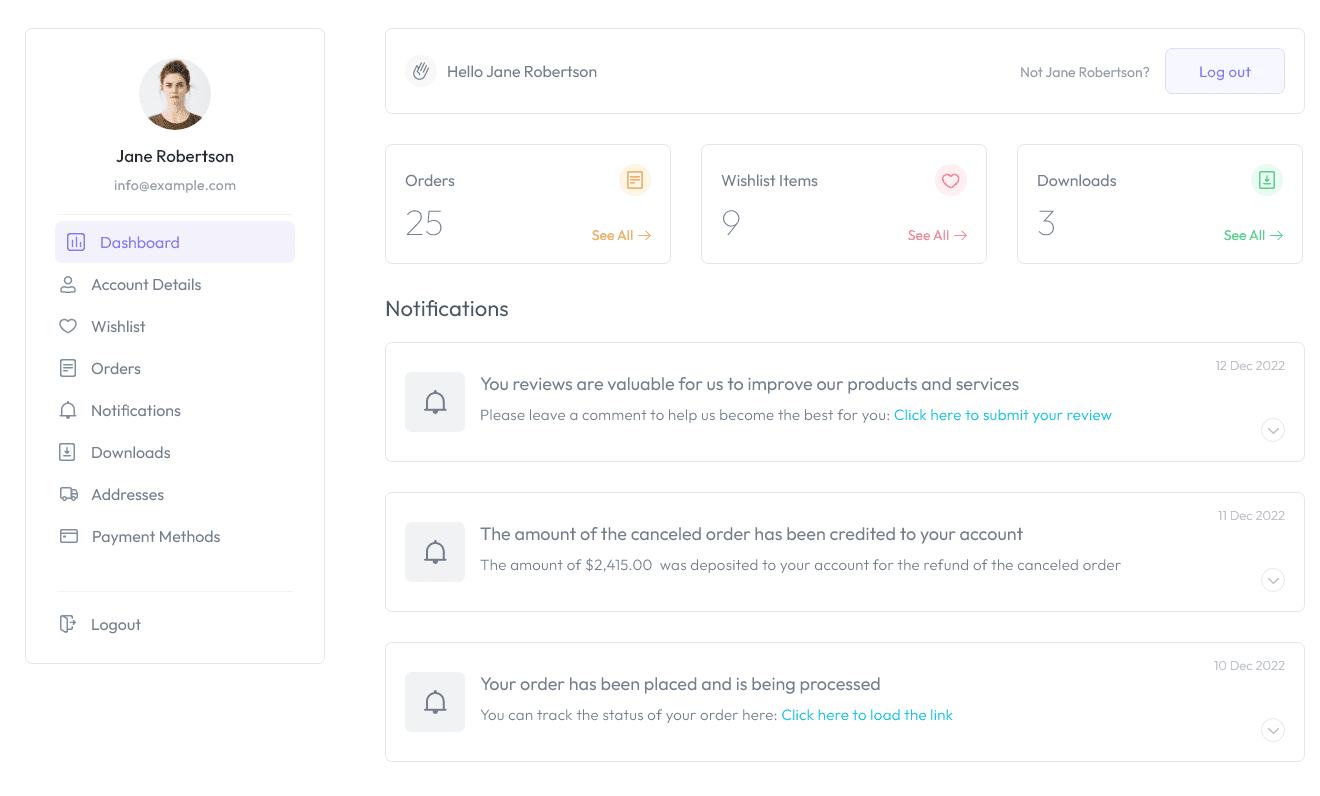1320x796 pixels.
Task: Click the pink Wishlist heart icon
Action: point(951,180)
